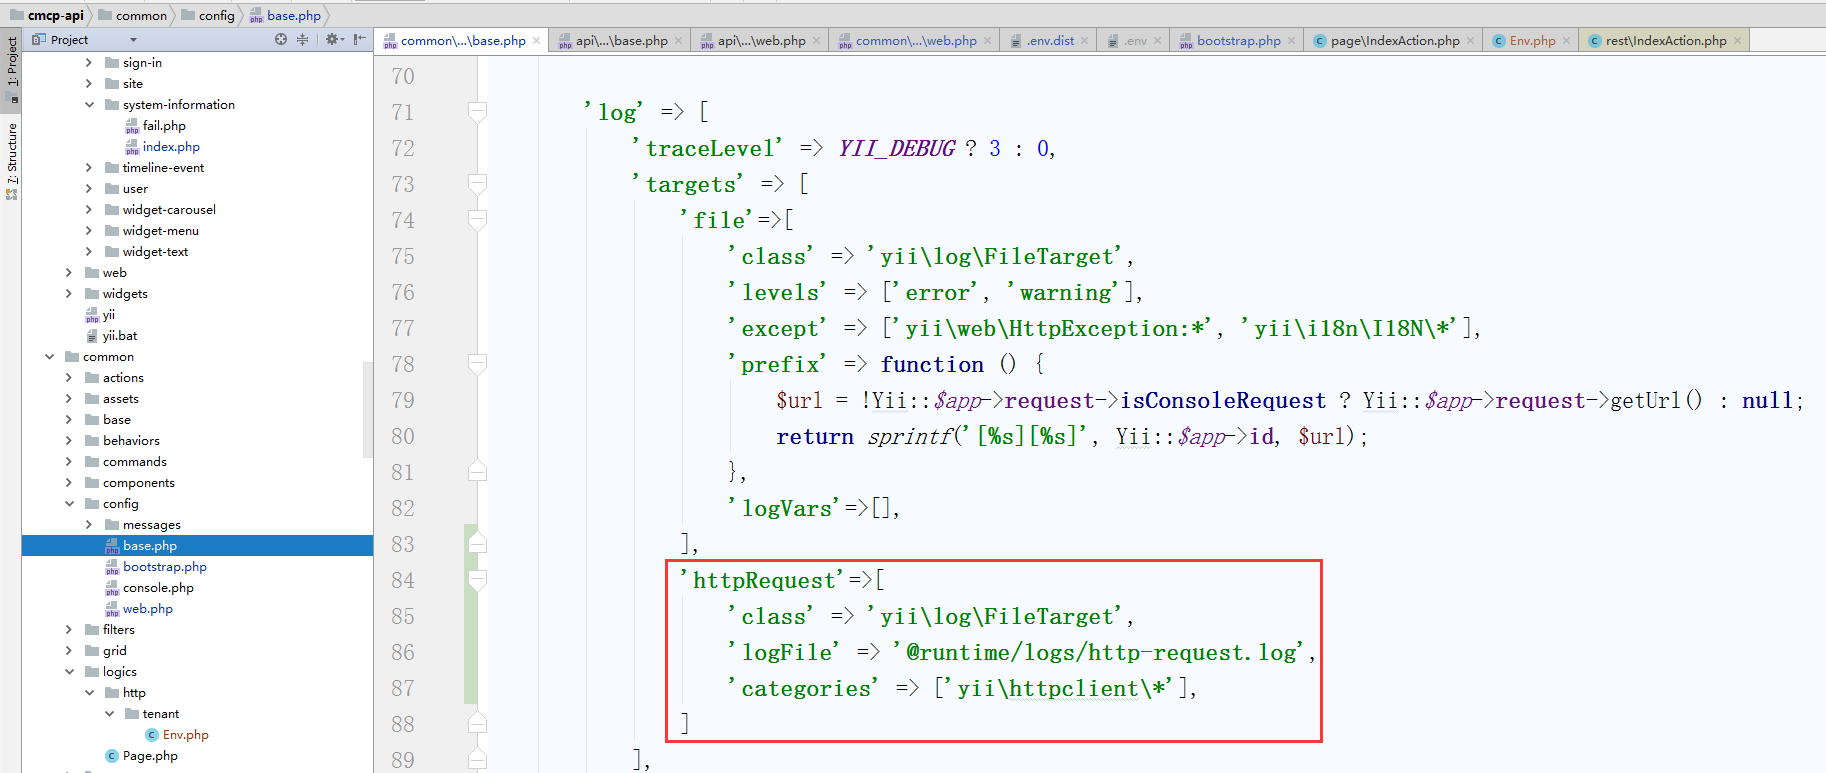Click the php file icon beside fail.php
1826x773 pixels.
pos(132,126)
